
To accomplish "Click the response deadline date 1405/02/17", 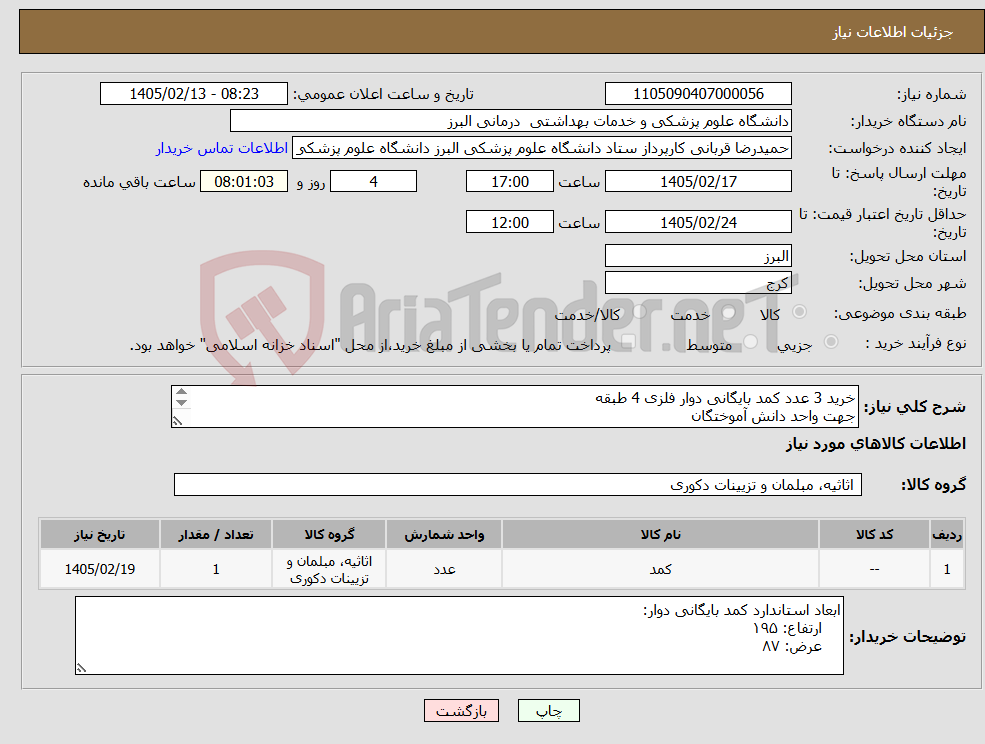I will tap(698, 182).
